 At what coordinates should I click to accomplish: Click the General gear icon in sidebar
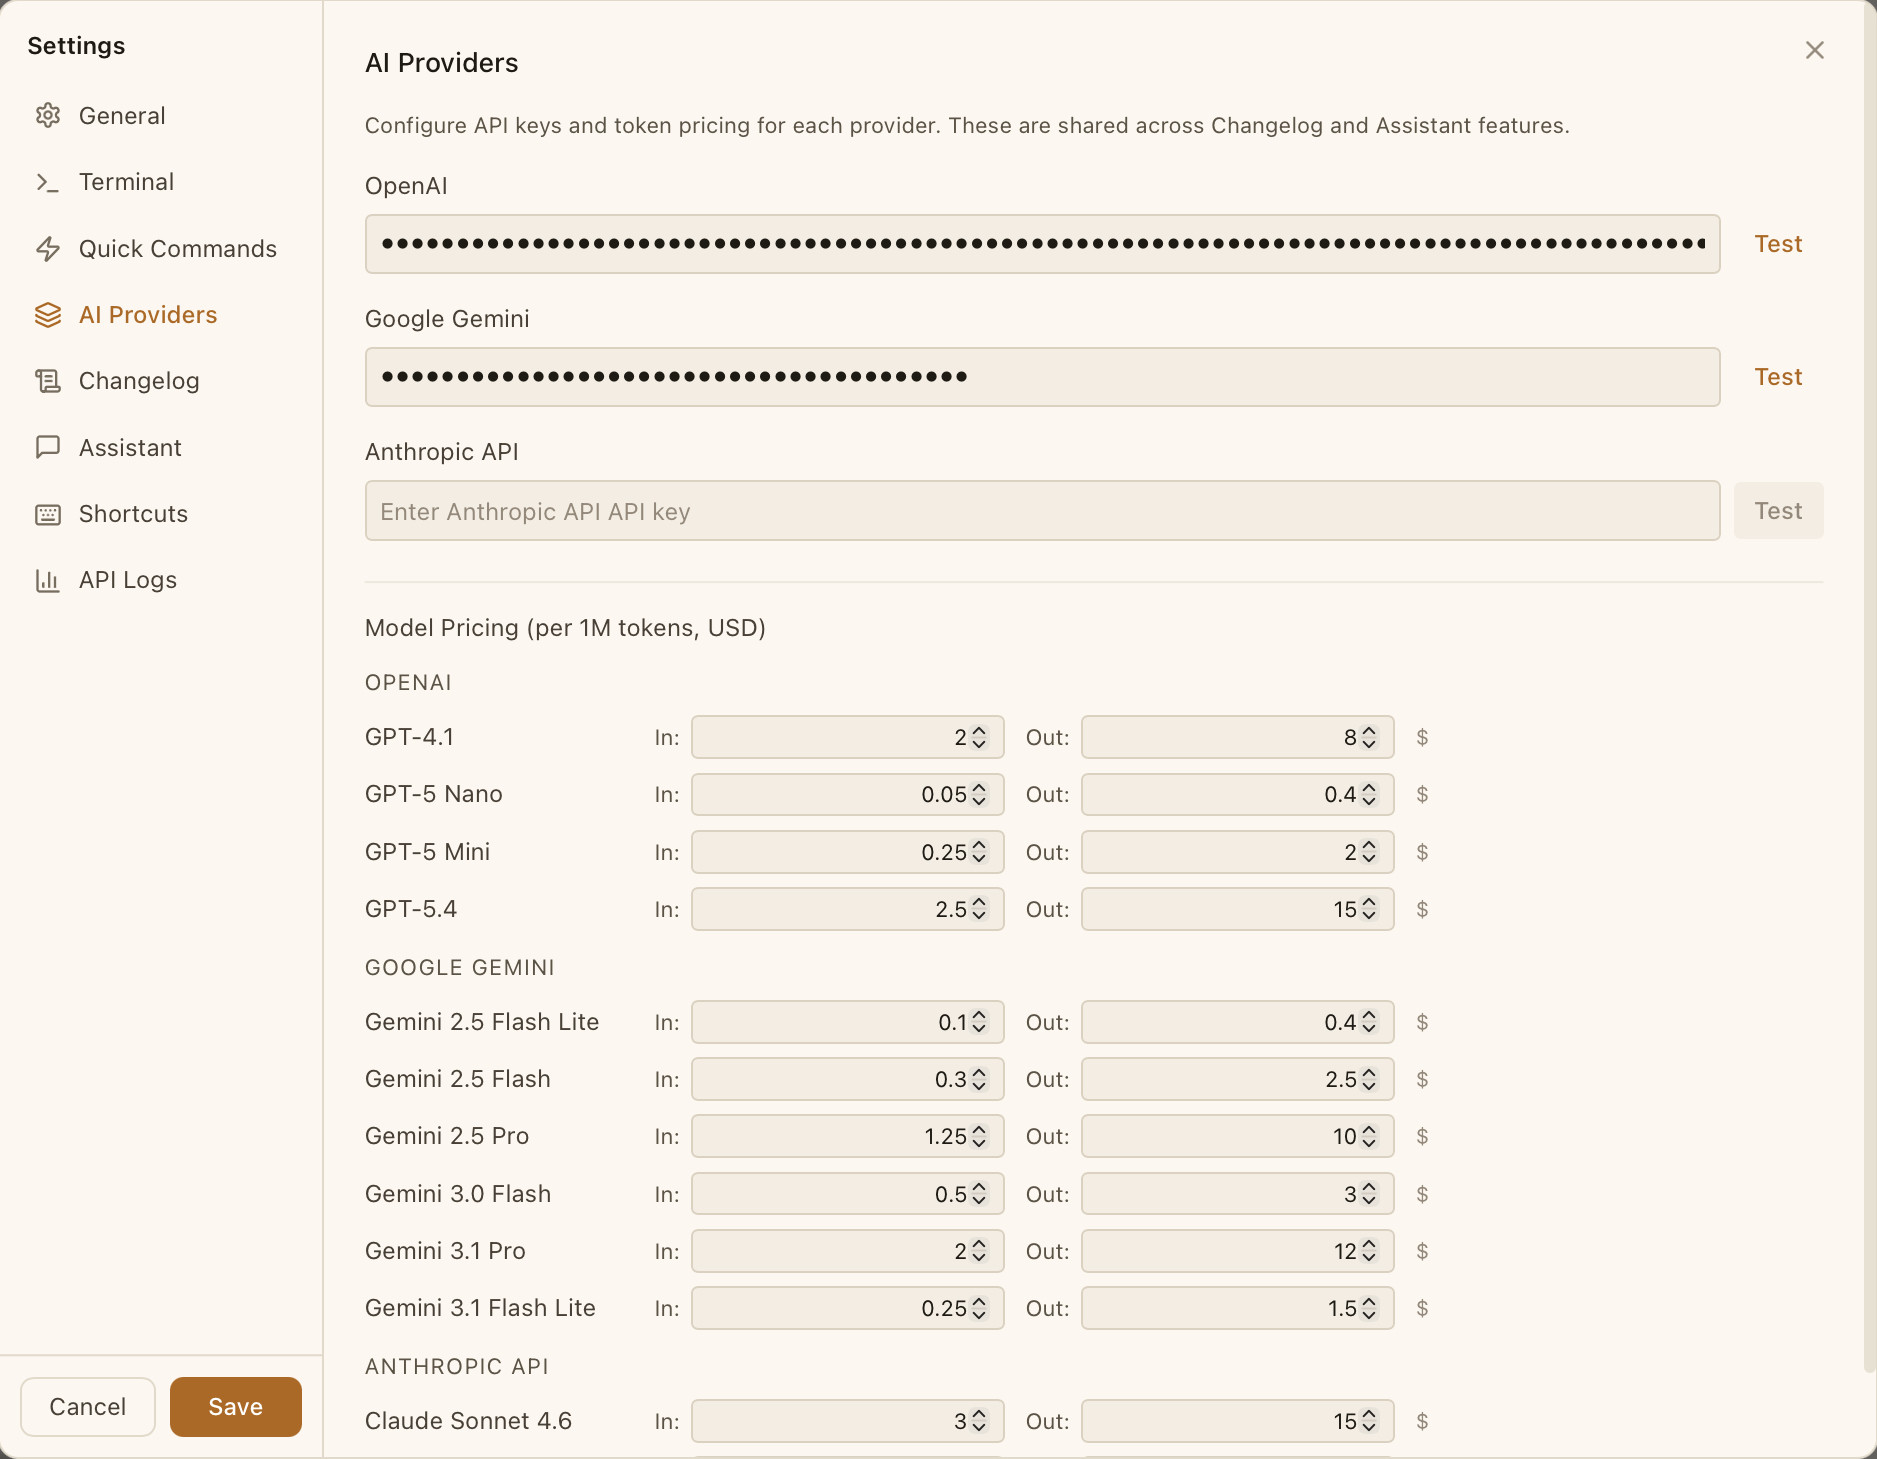(48, 116)
